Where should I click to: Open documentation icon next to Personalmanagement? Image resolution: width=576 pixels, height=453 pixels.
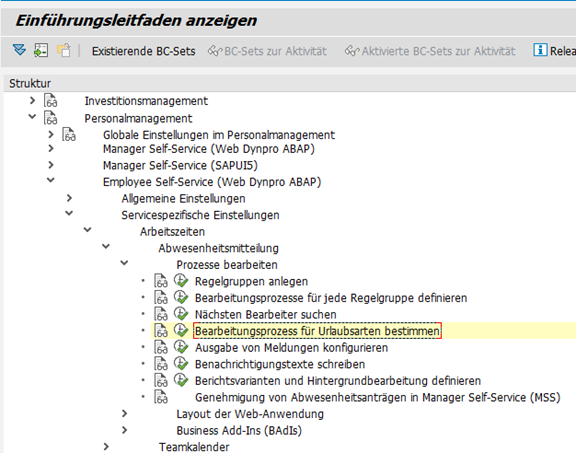(50, 118)
